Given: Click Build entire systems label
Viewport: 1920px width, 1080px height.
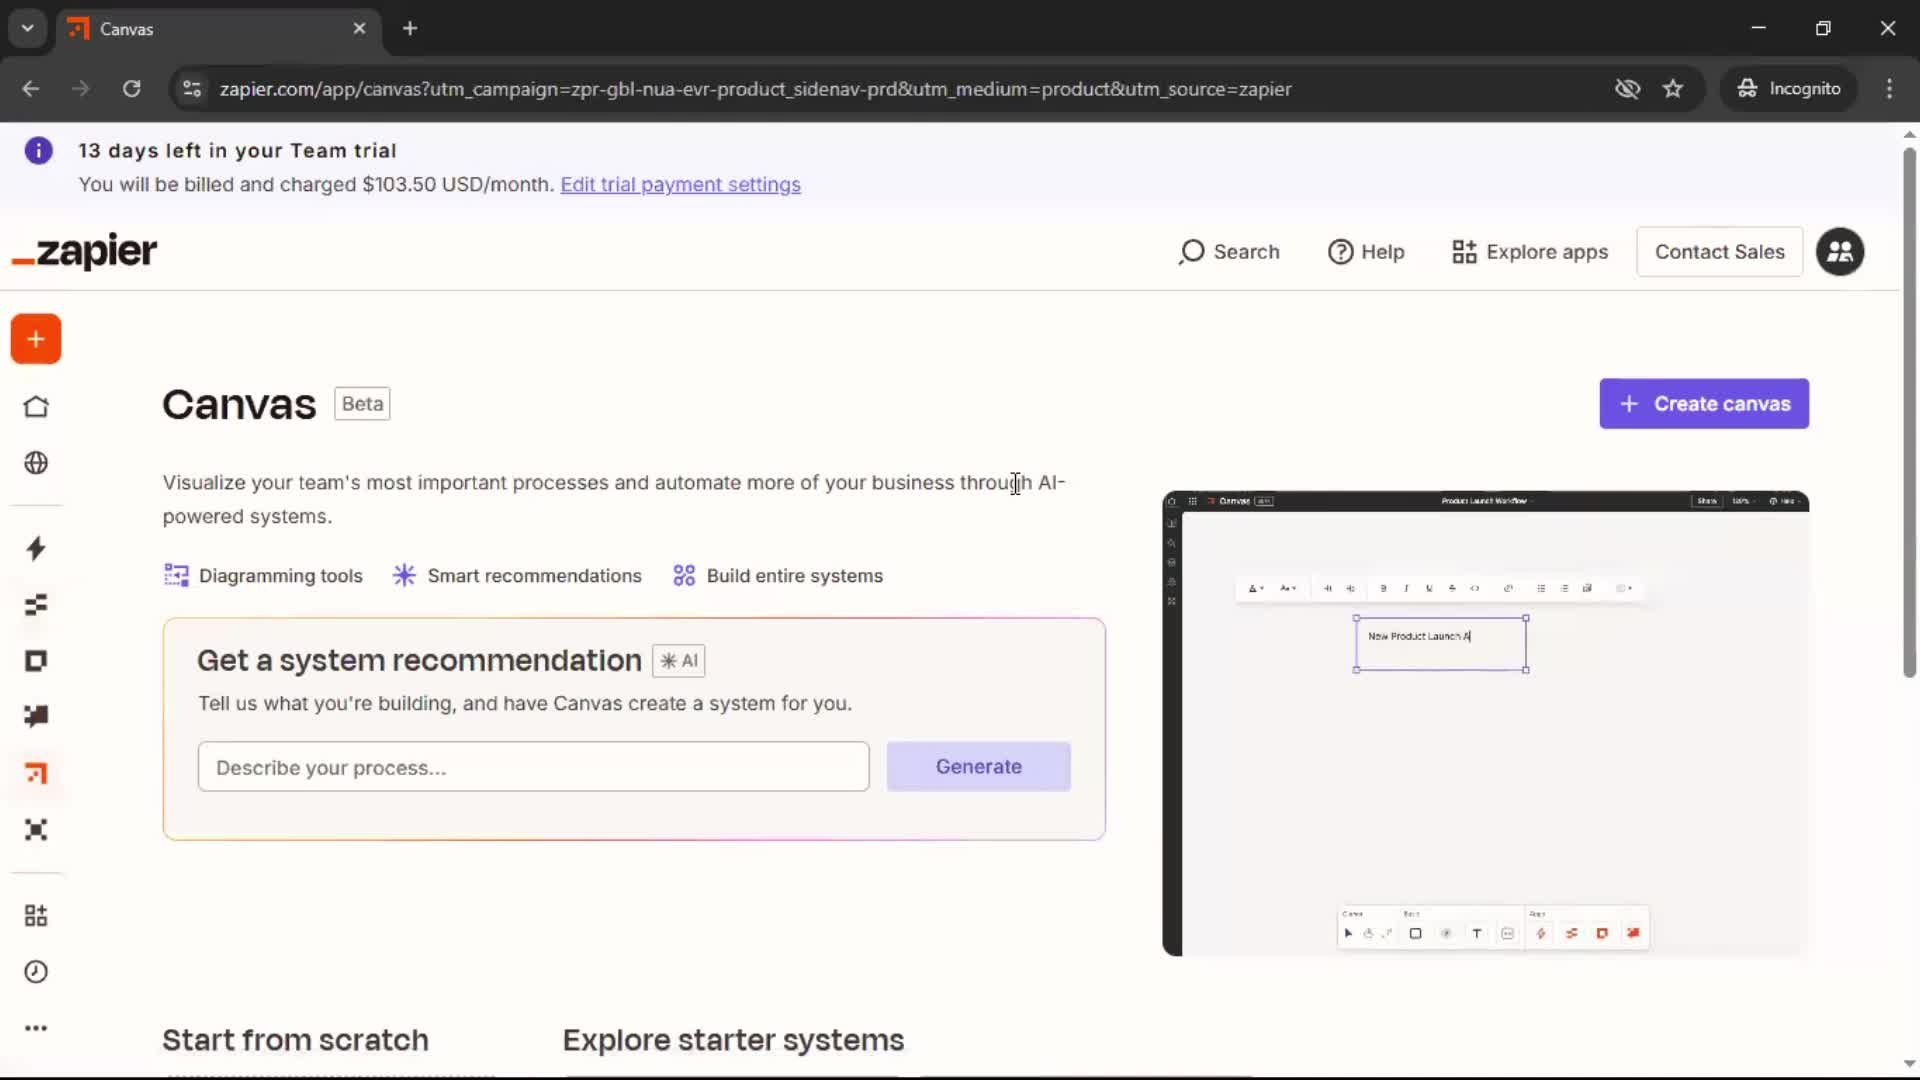Looking at the screenshot, I should (778, 576).
